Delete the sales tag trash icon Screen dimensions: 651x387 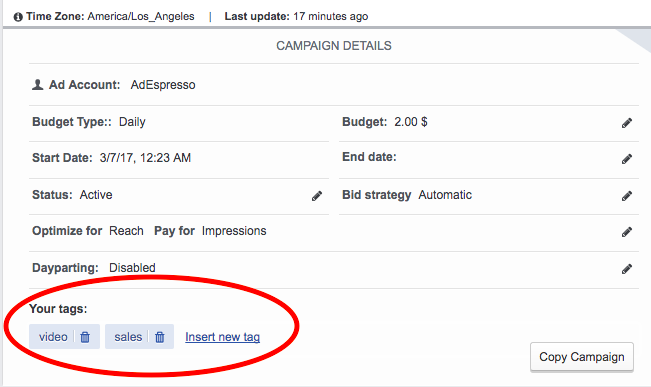coord(160,337)
